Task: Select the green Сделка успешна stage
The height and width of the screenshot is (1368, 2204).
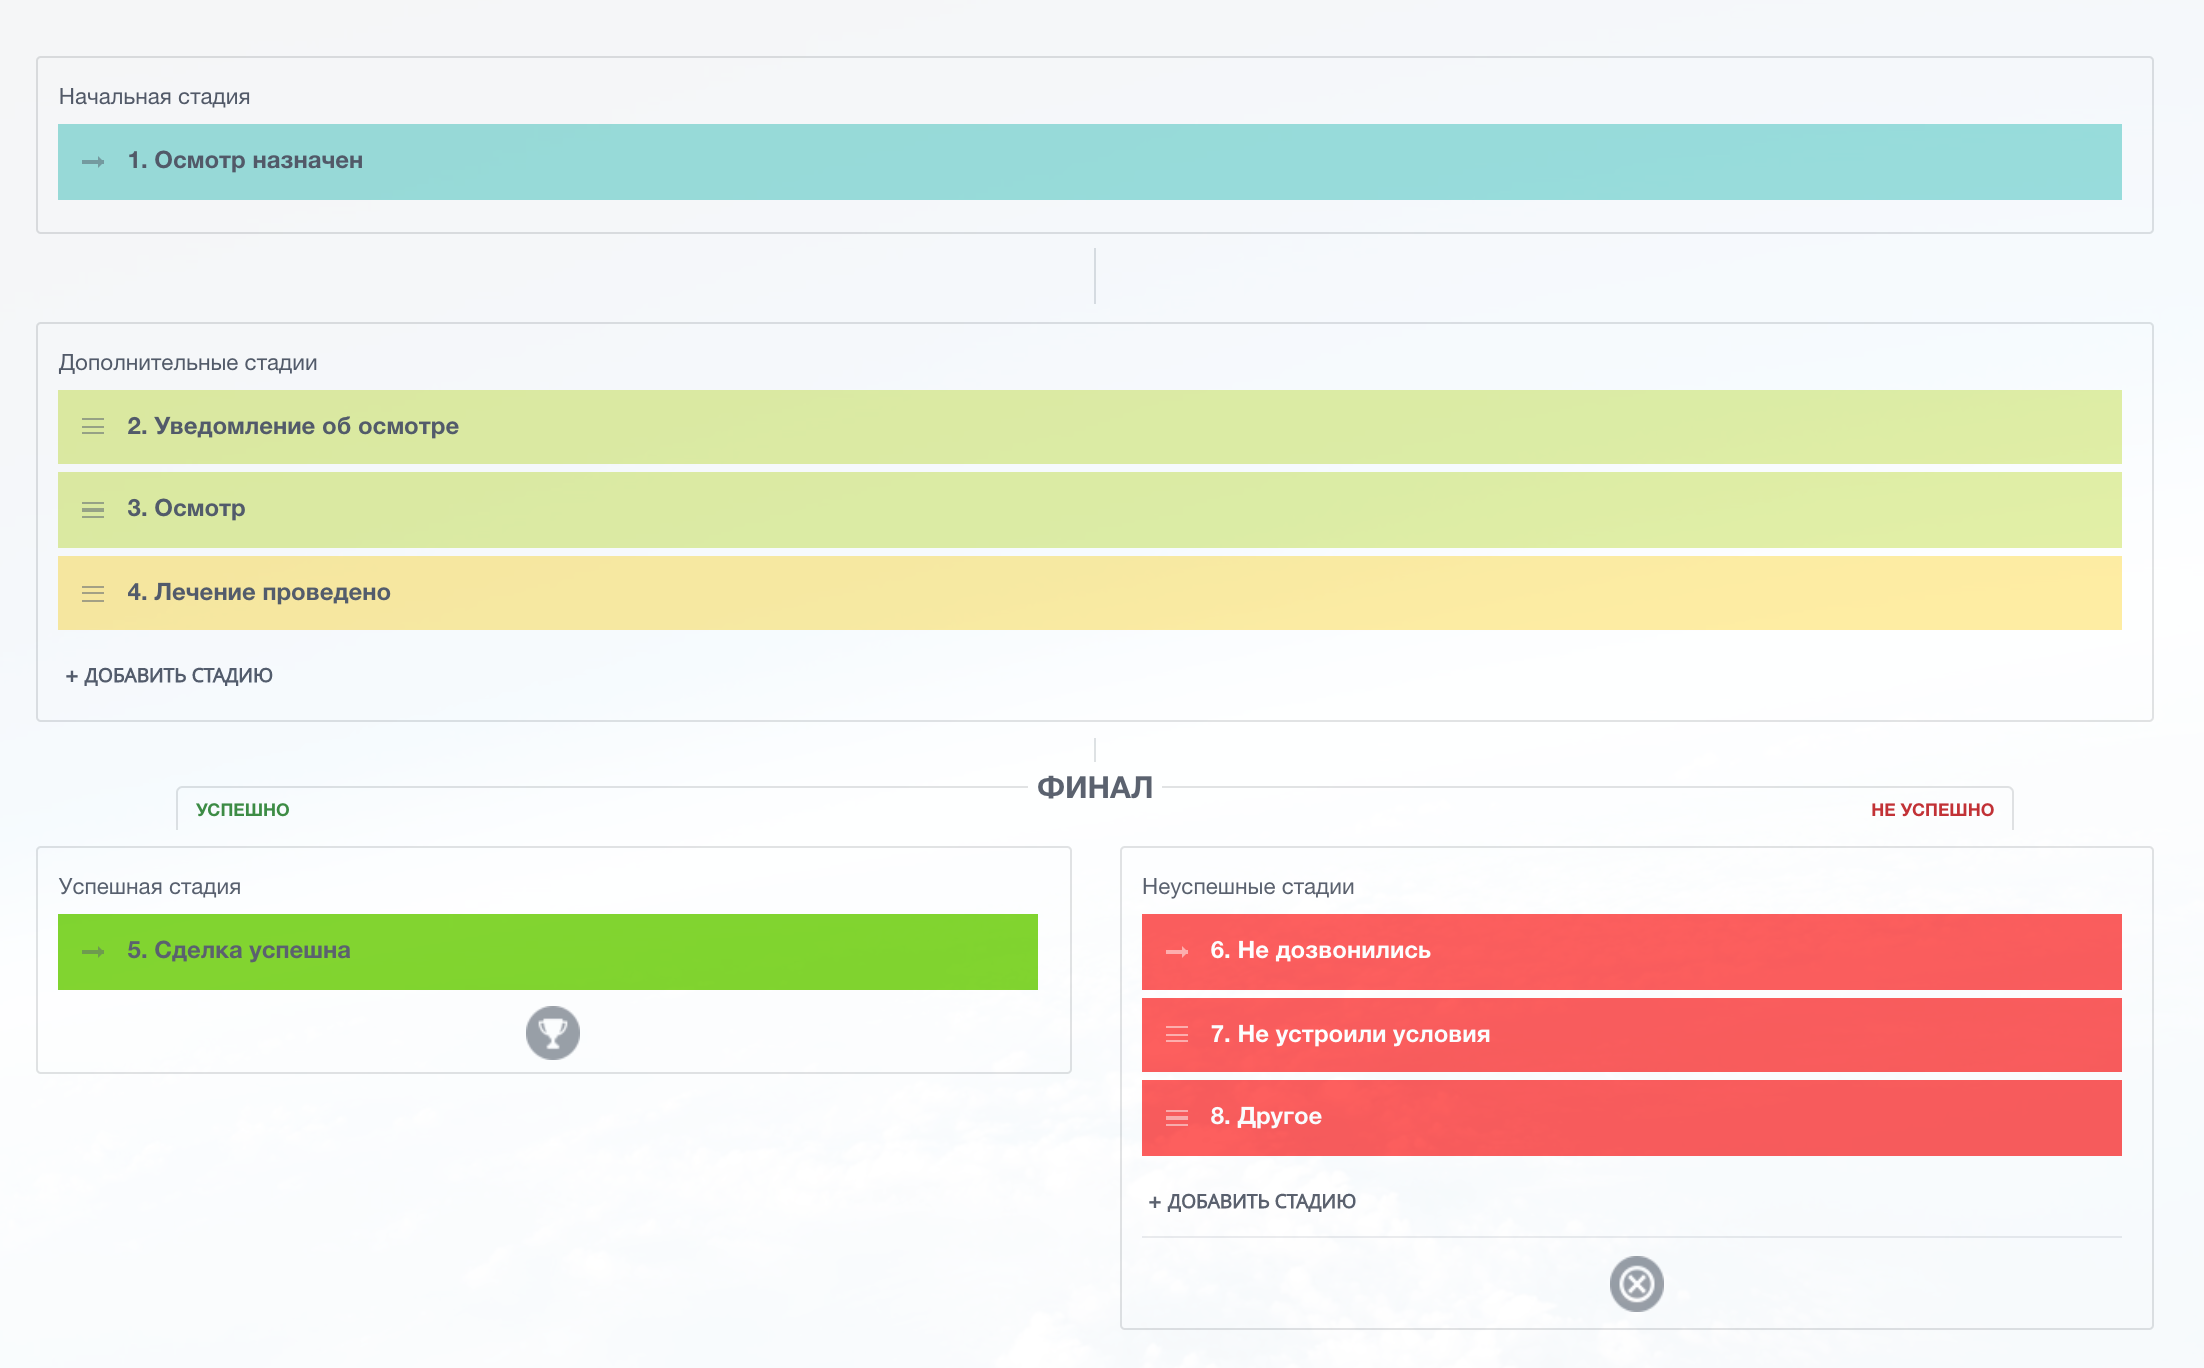Action: click(x=548, y=952)
